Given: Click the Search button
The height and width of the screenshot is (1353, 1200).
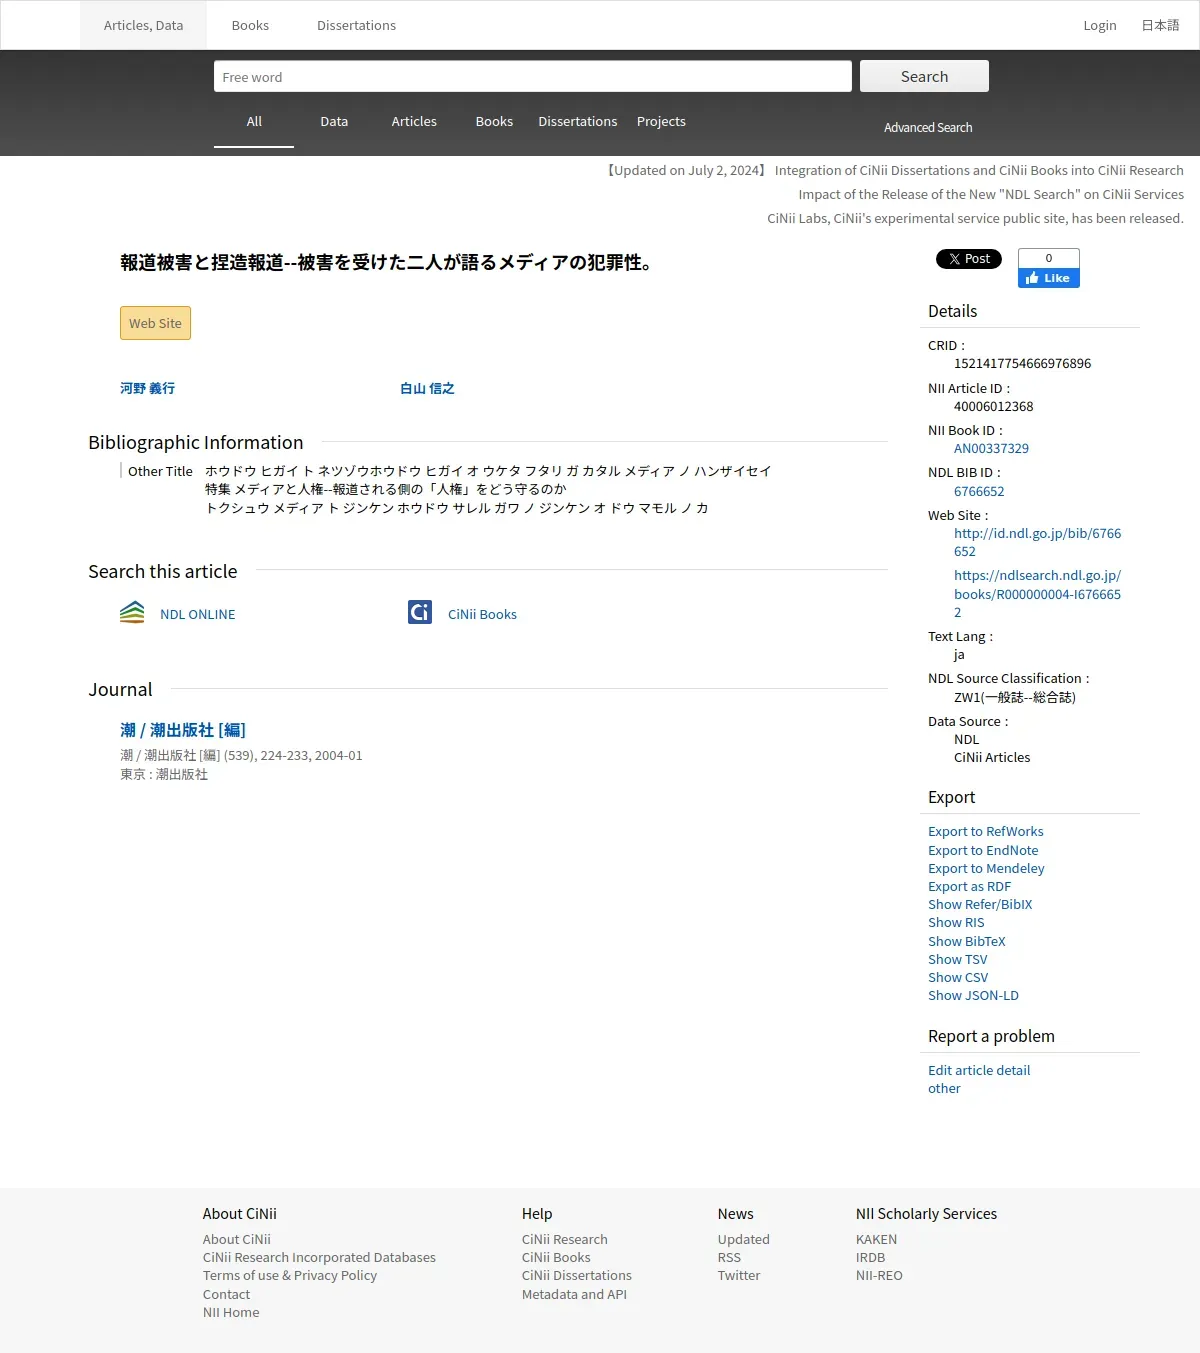Looking at the screenshot, I should pos(924,76).
